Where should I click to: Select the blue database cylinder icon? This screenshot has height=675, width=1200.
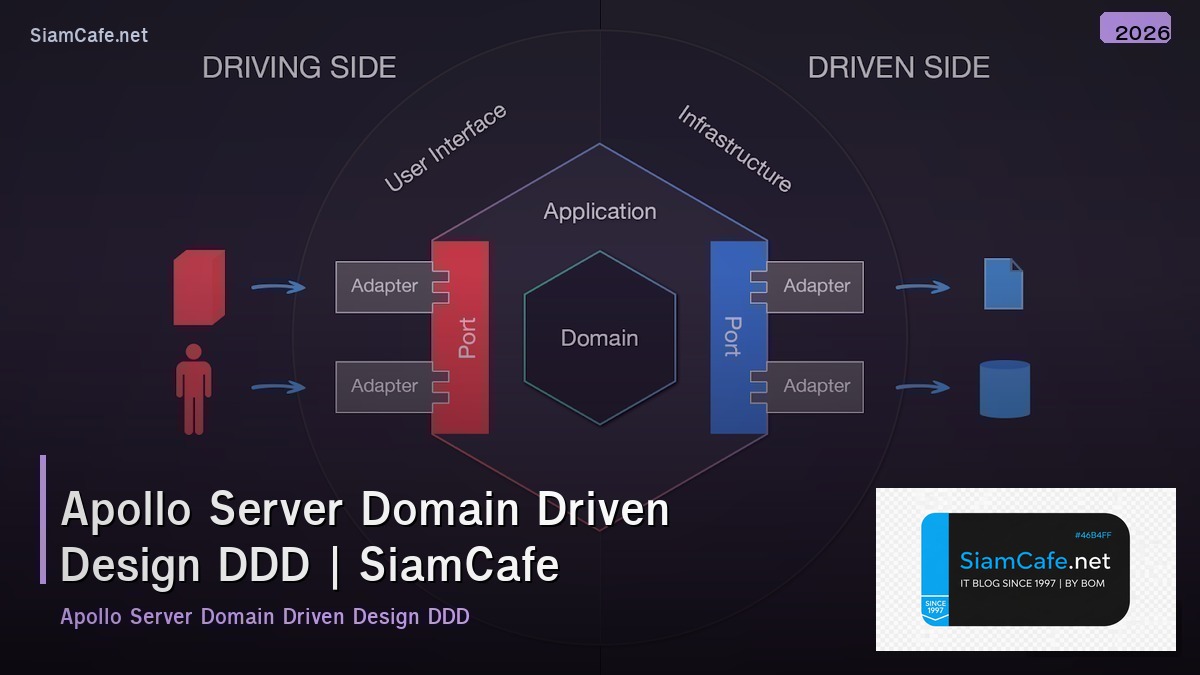(x=1002, y=388)
